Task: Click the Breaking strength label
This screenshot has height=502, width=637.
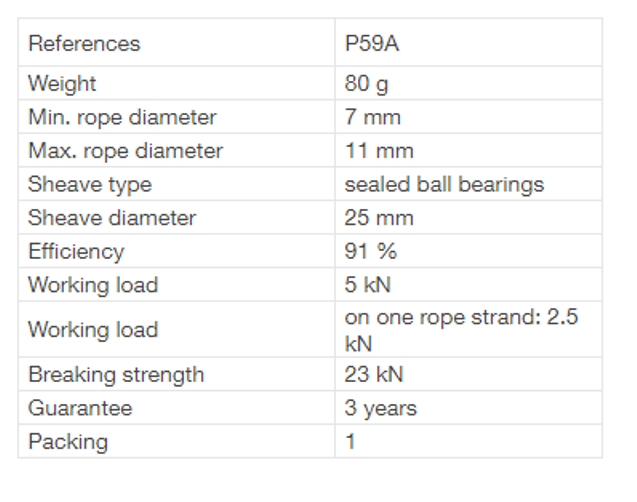Action: tap(116, 375)
